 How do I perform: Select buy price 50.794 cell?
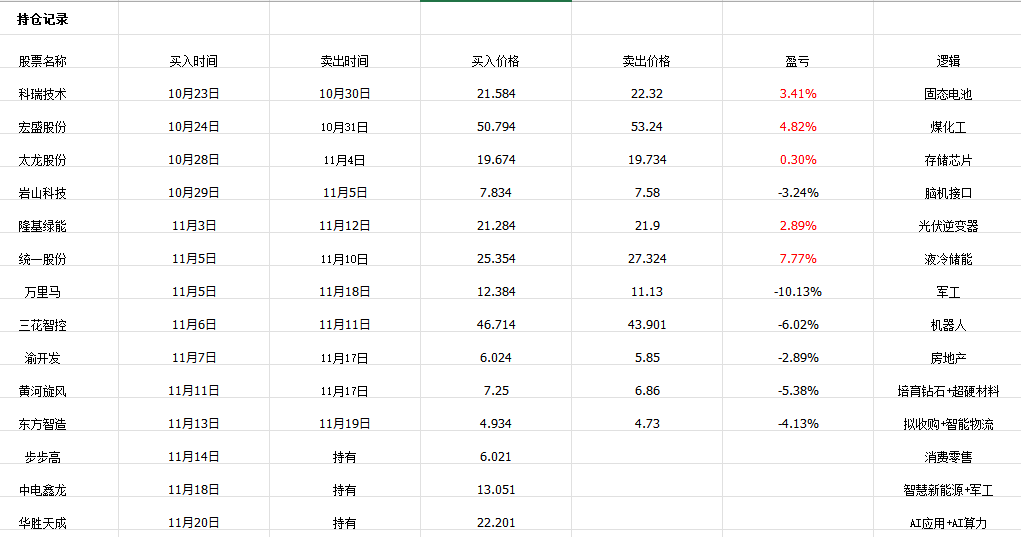tap(496, 127)
